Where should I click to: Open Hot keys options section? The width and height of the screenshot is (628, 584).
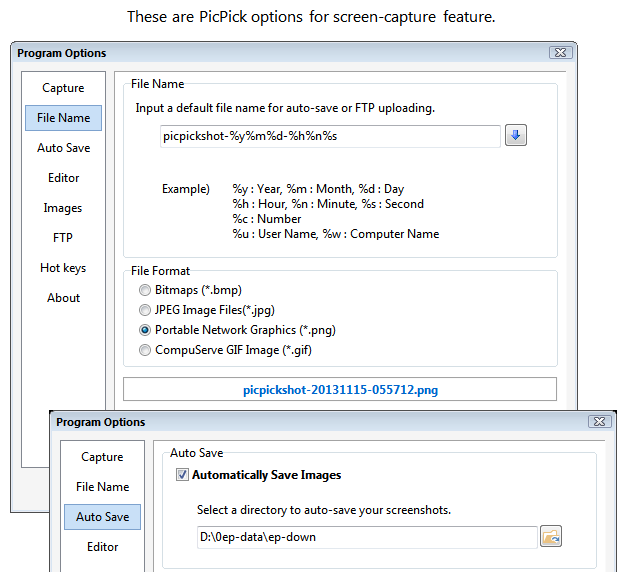tap(63, 268)
